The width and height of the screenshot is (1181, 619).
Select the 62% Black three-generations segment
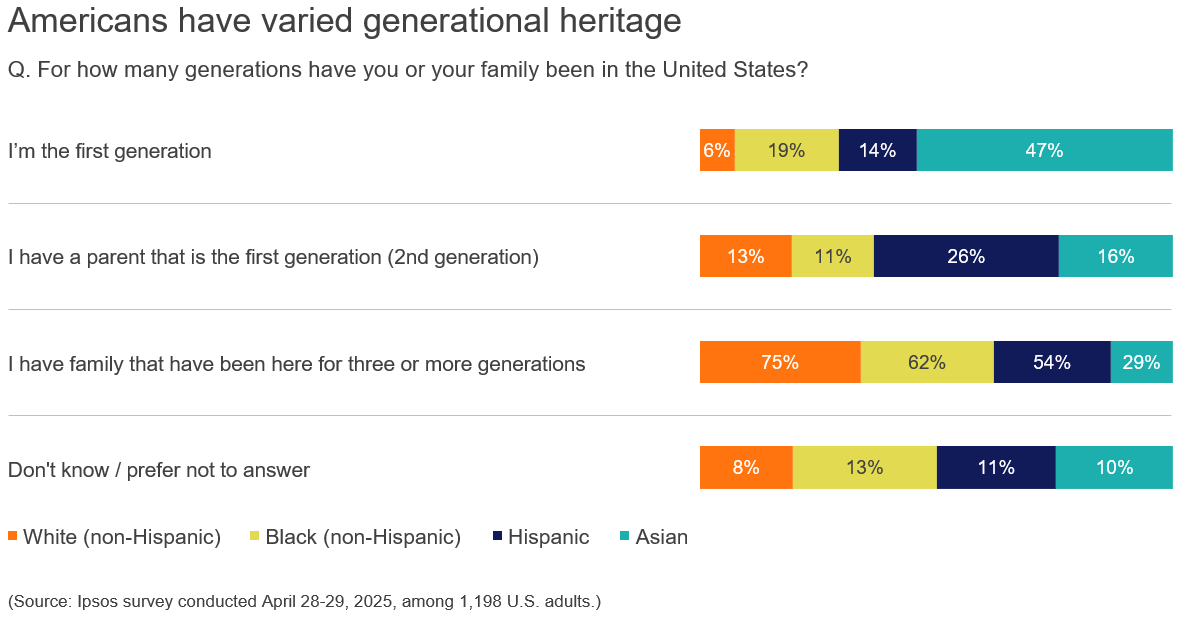point(927,362)
